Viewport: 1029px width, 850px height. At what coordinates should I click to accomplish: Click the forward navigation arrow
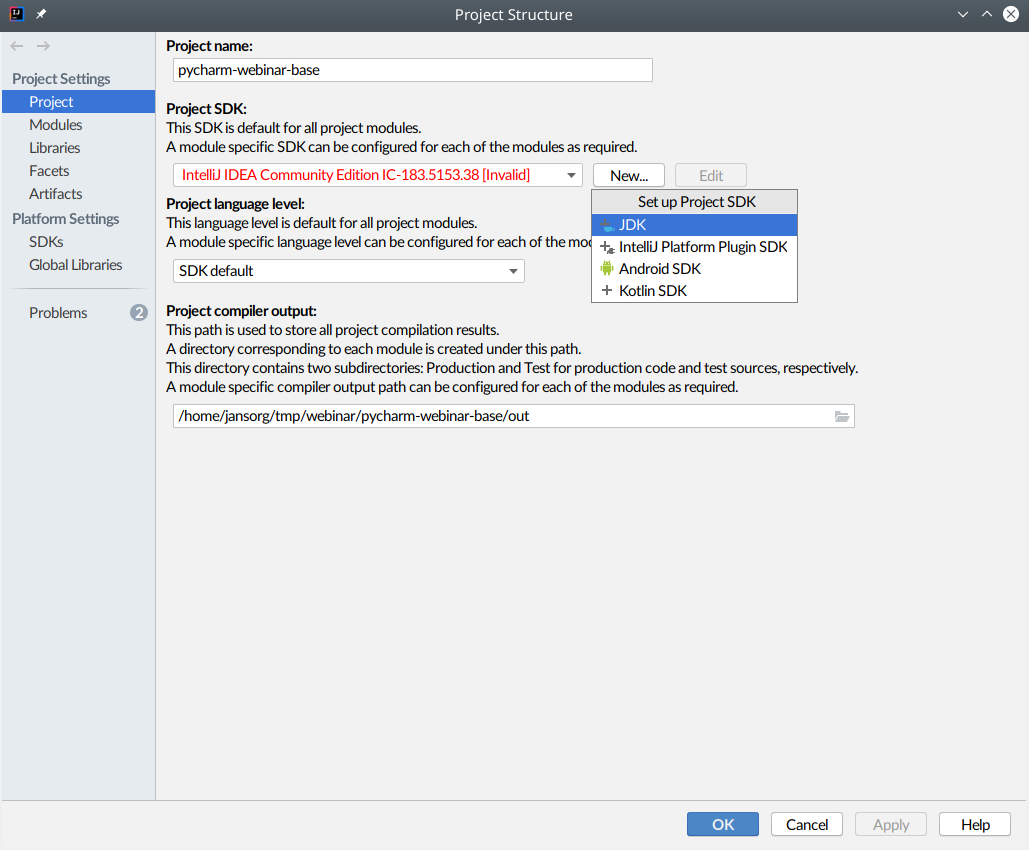click(43, 46)
